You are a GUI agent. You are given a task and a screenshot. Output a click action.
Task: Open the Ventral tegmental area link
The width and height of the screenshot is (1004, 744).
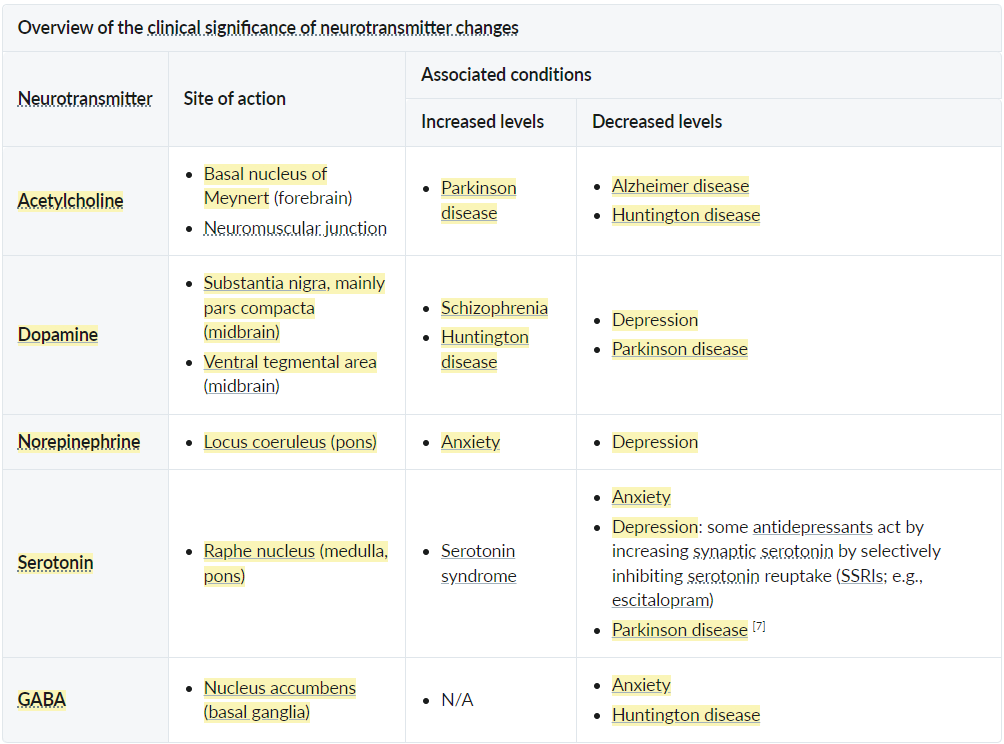click(290, 362)
